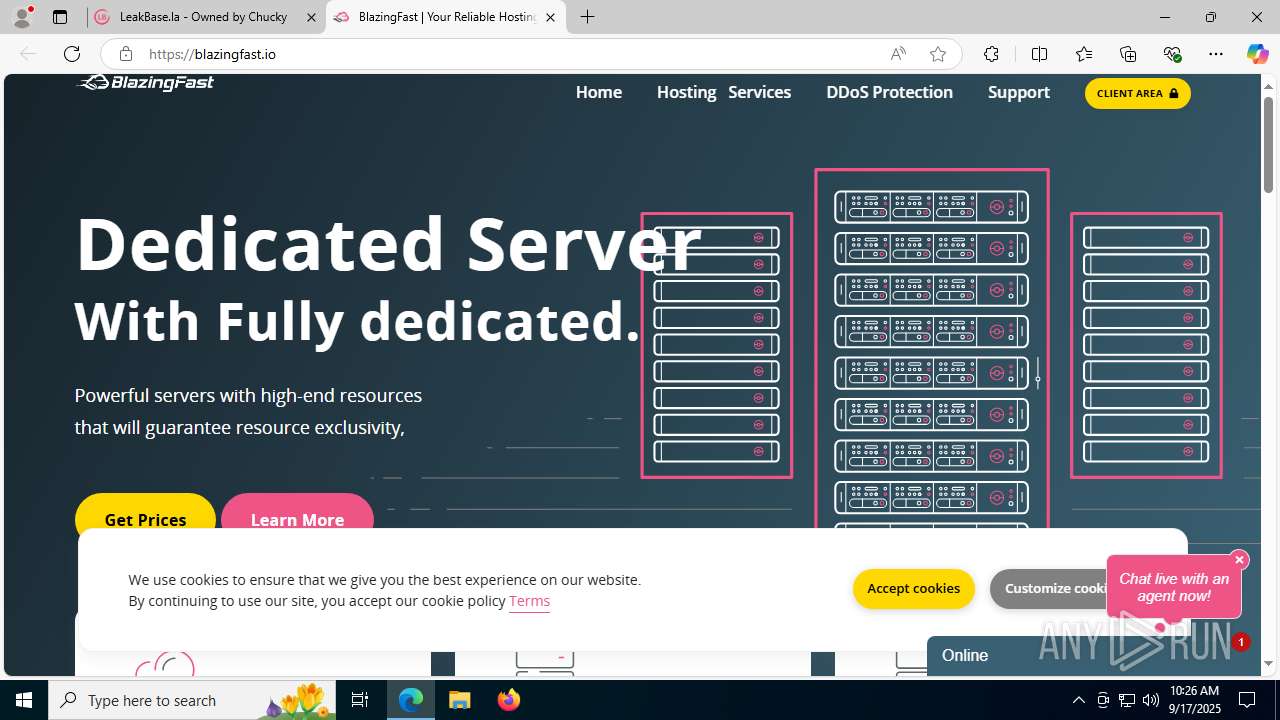Image resolution: width=1280 pixels, height=720 pixels.
Task: Open the Favorites list
Action: click(x=1084, y=54)
